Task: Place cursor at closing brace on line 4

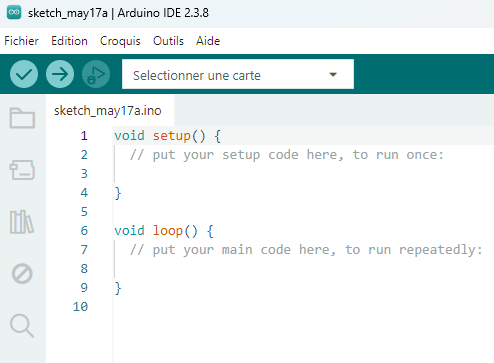Action: [118, 193]
